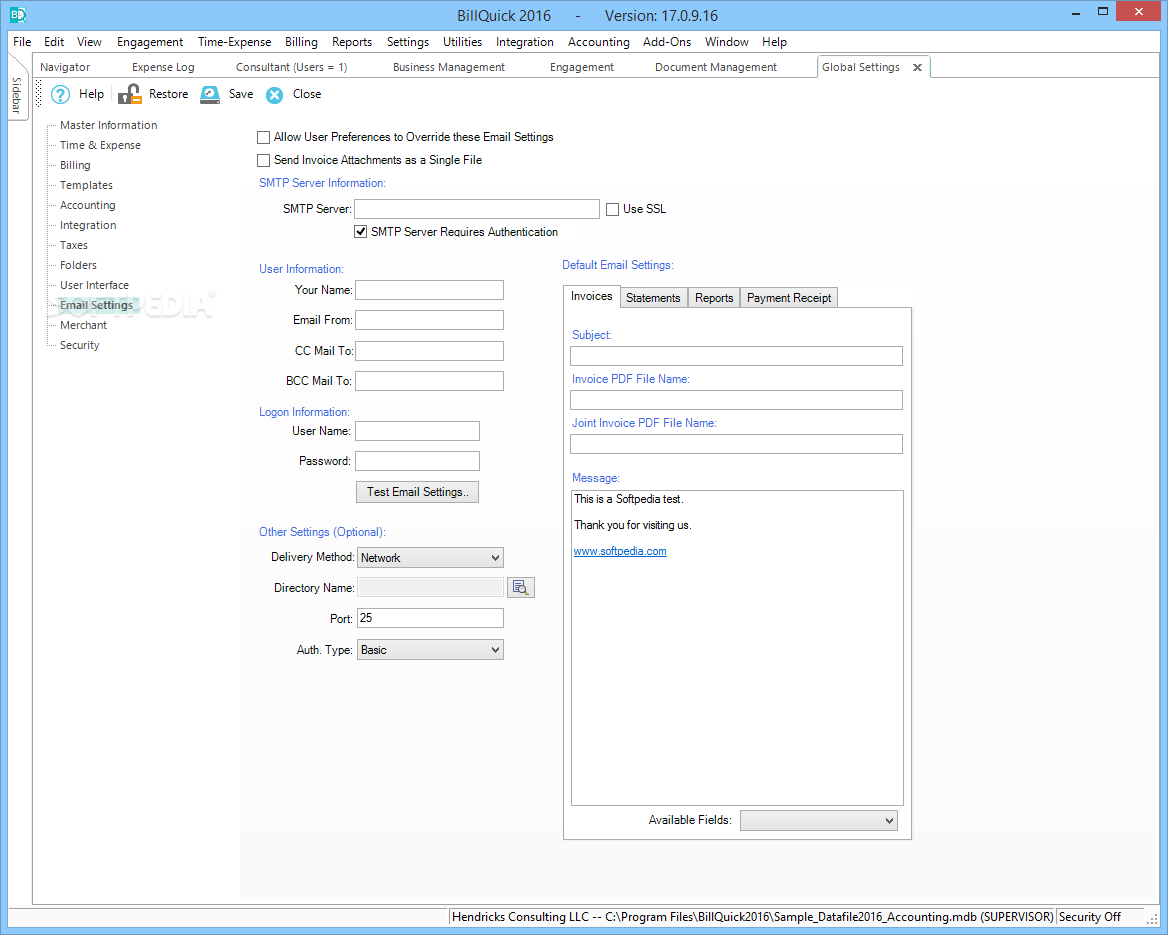Click the Port number field

pos(430,618)
